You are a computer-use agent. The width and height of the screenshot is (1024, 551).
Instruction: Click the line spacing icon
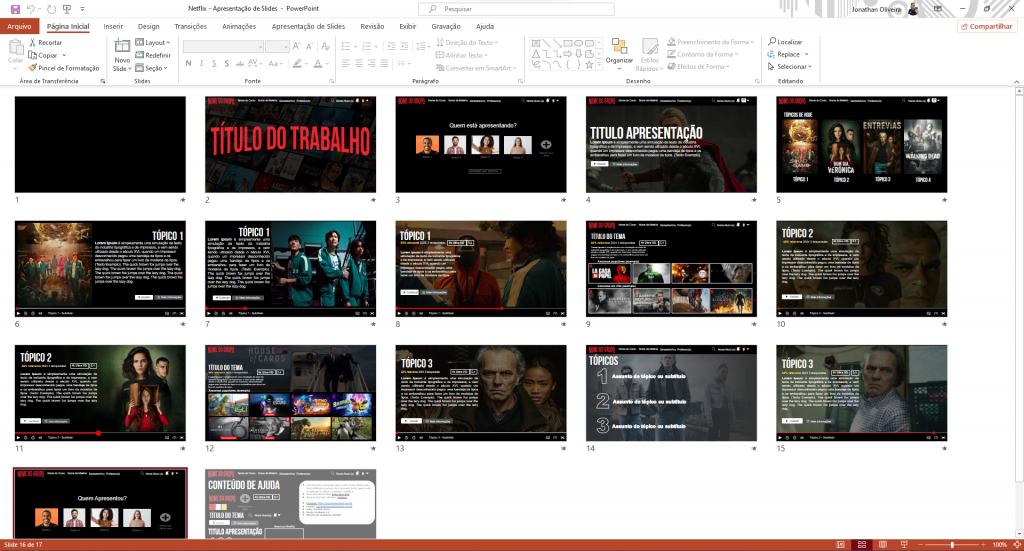tap(423, 46)
